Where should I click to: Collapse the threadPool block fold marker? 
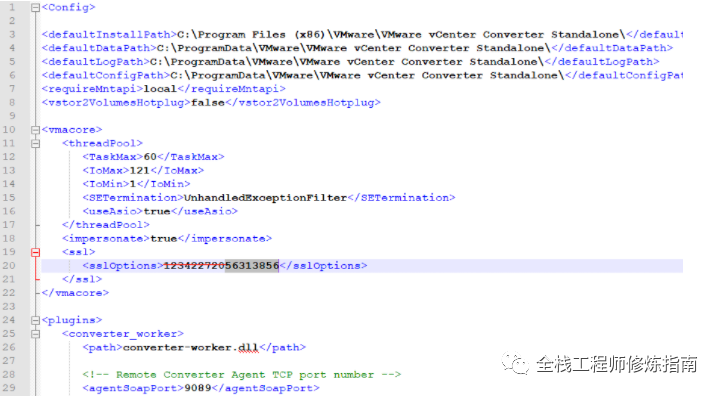[x=35, y=143]
